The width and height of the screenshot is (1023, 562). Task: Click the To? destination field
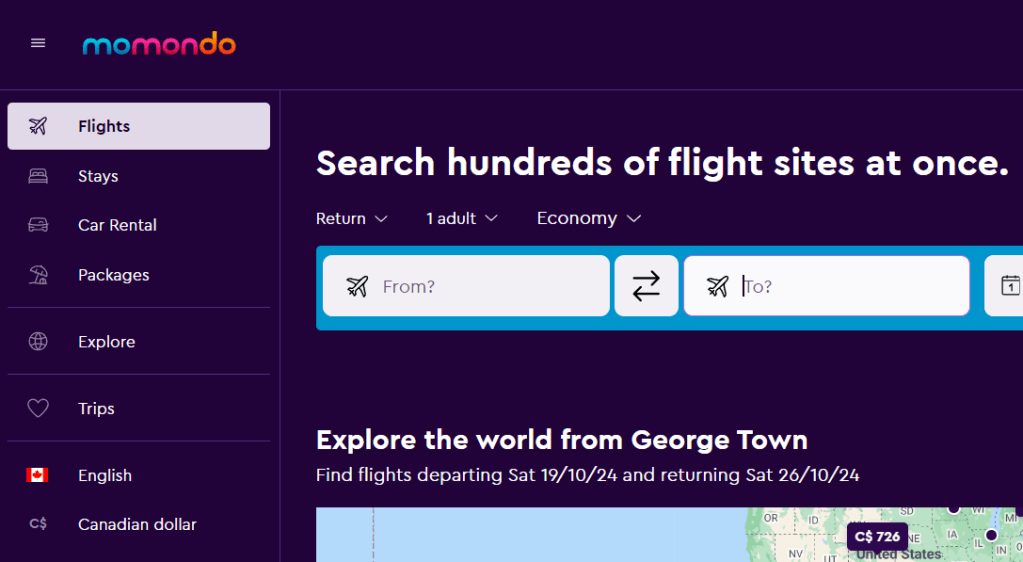tap(840, 286)
